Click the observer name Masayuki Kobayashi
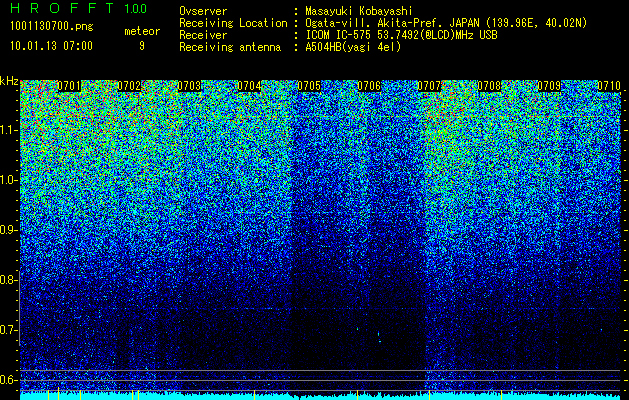The image size is (629, 400). click(359, 11)
